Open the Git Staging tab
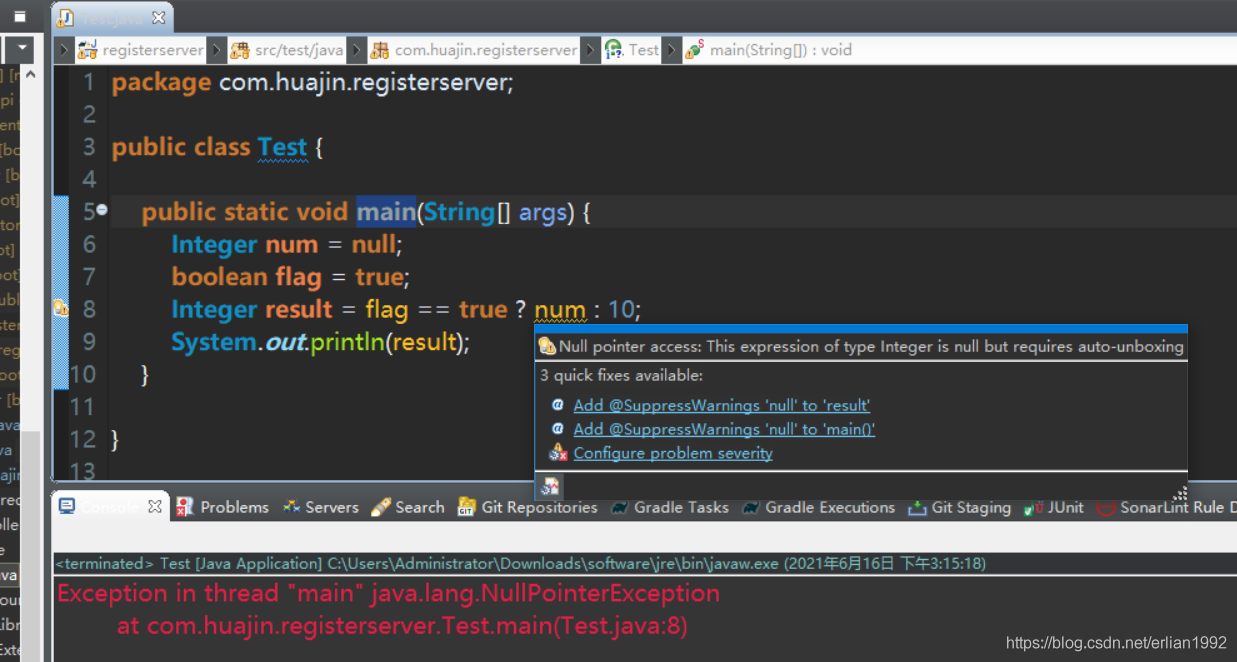 coord(959,507)
